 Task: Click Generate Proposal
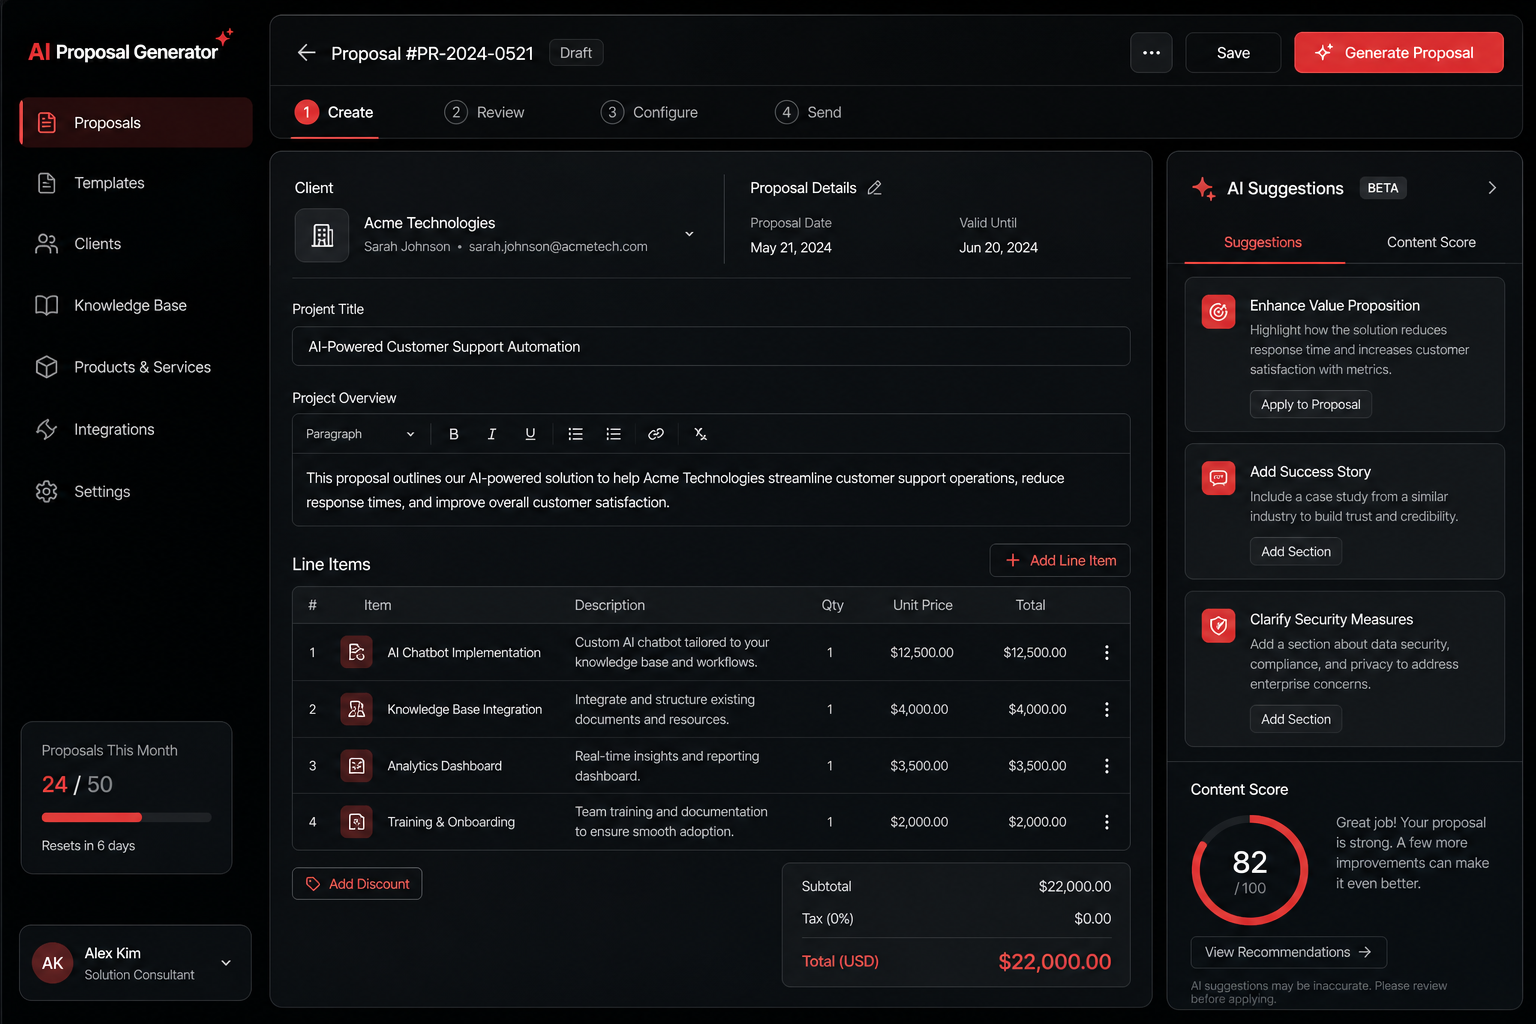point(1398,53)
